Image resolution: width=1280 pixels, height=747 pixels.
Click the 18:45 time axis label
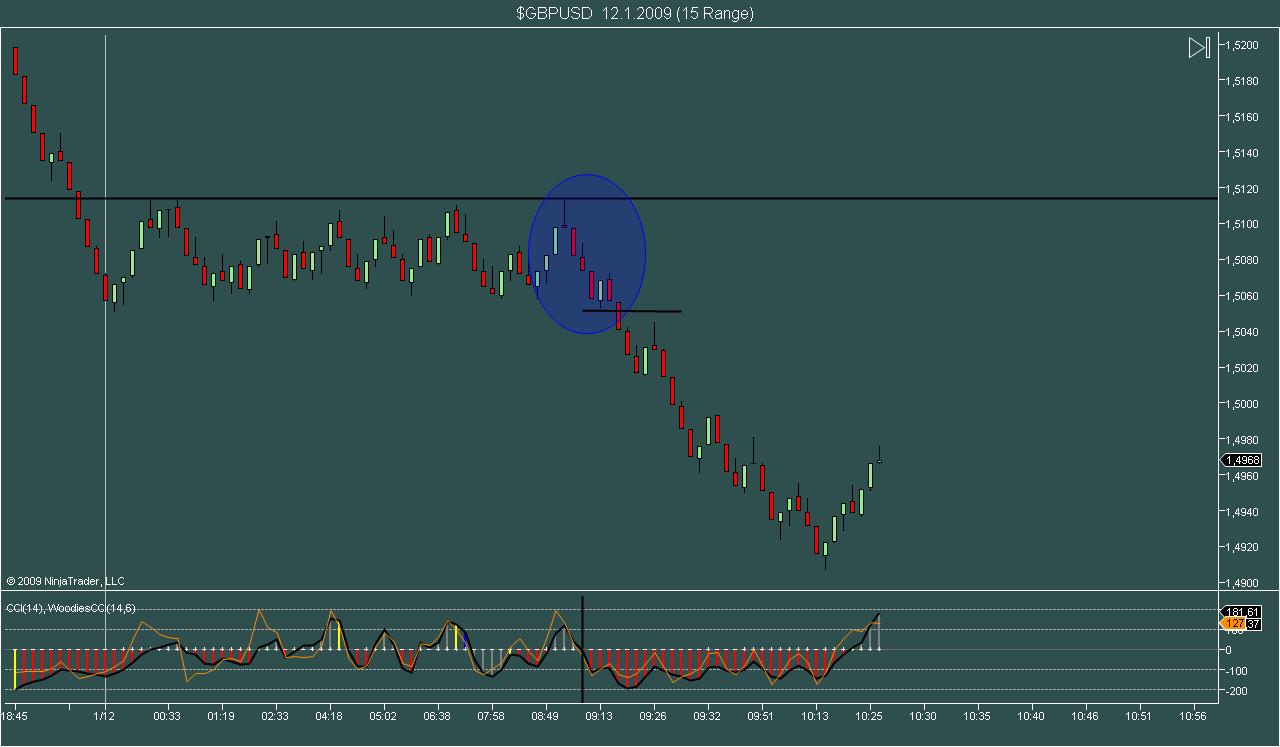(16, 716)
